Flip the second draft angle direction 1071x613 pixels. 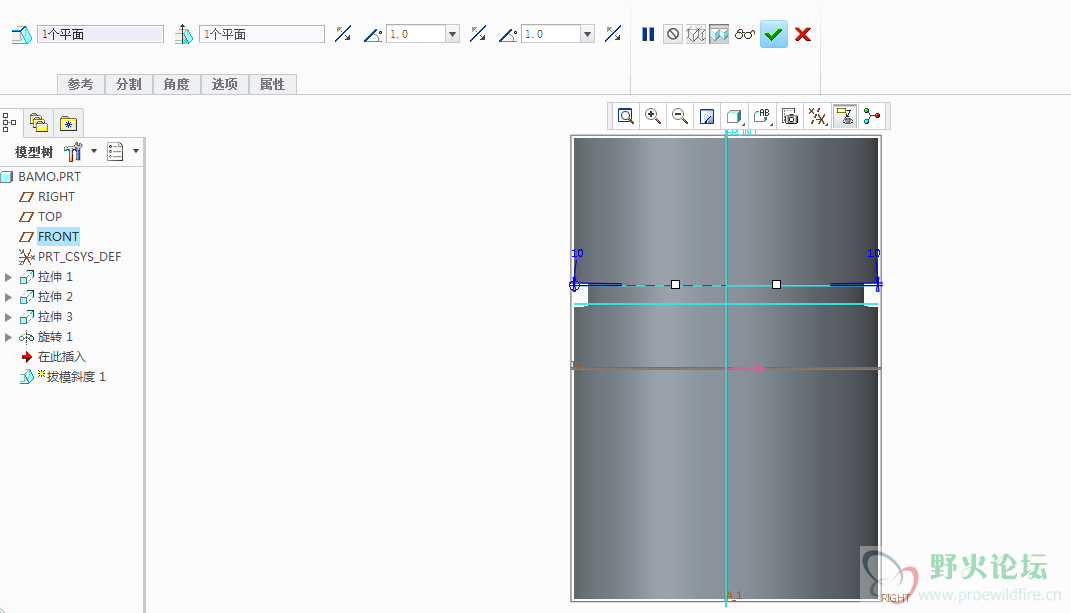tap(613, 33)
